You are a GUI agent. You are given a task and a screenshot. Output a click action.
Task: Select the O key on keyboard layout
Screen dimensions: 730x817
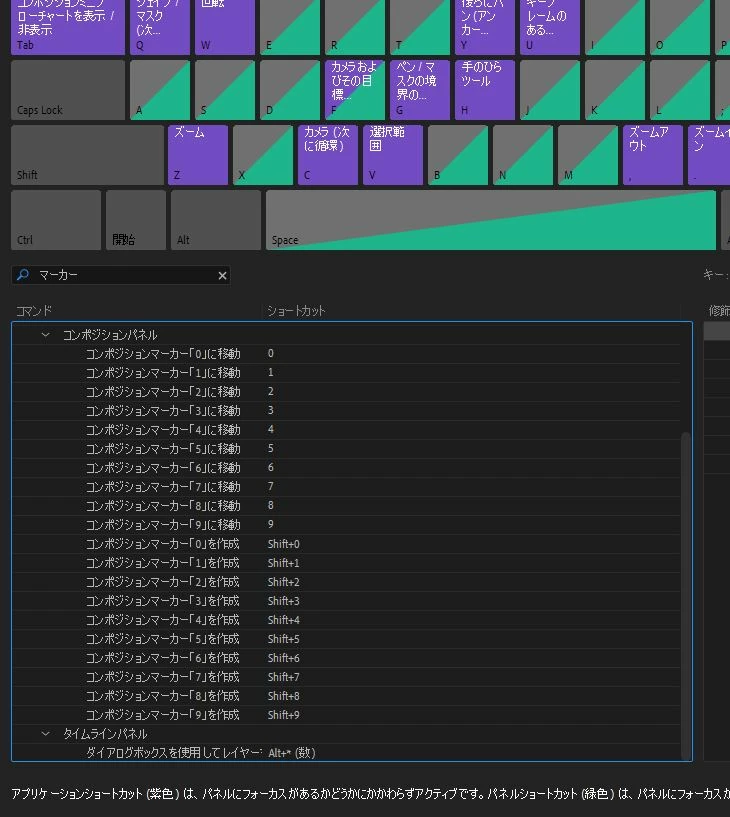click(x=679, y=27)
